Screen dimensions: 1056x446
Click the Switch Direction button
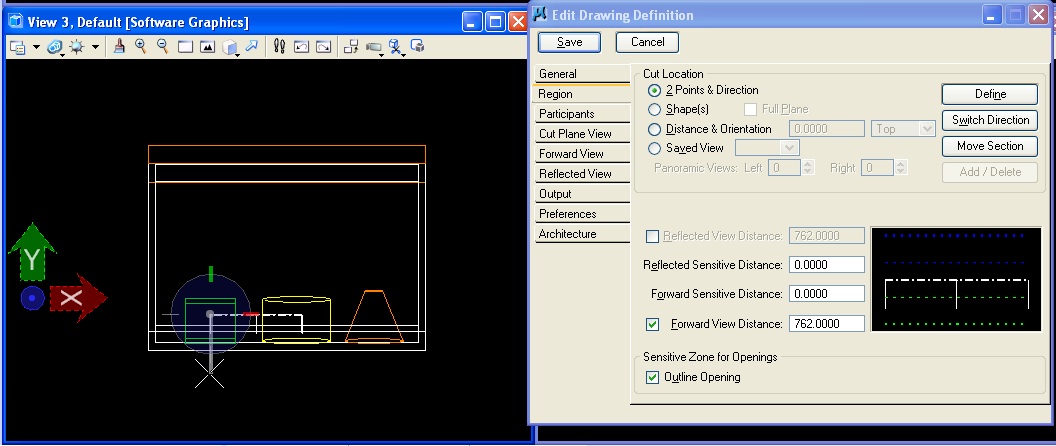click(x=990, y=120)
